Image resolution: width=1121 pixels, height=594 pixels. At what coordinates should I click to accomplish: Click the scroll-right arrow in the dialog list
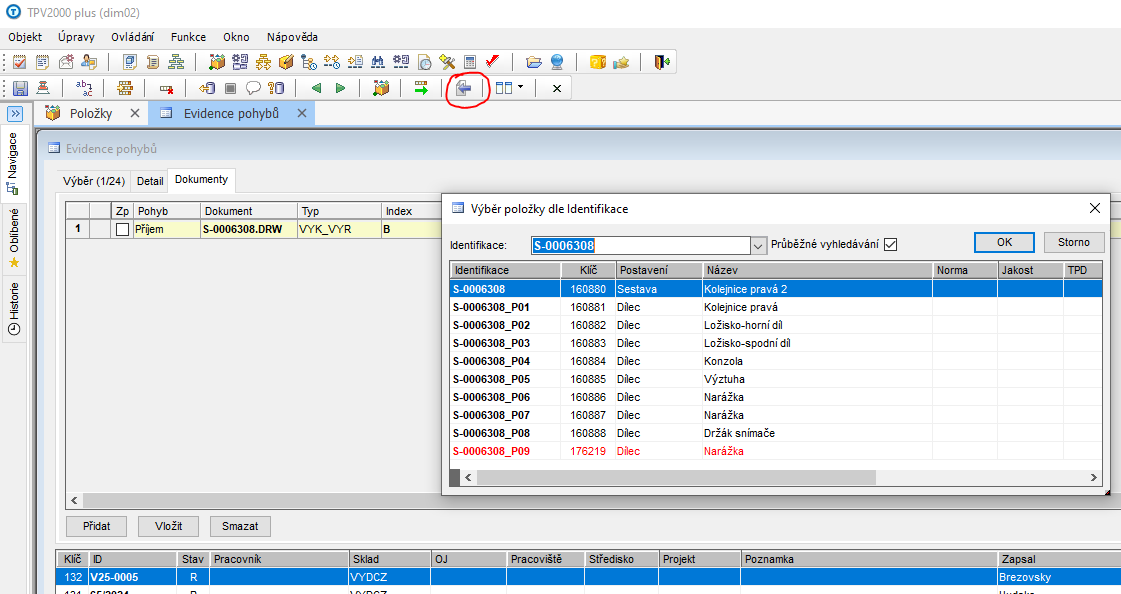point(1094,477)
